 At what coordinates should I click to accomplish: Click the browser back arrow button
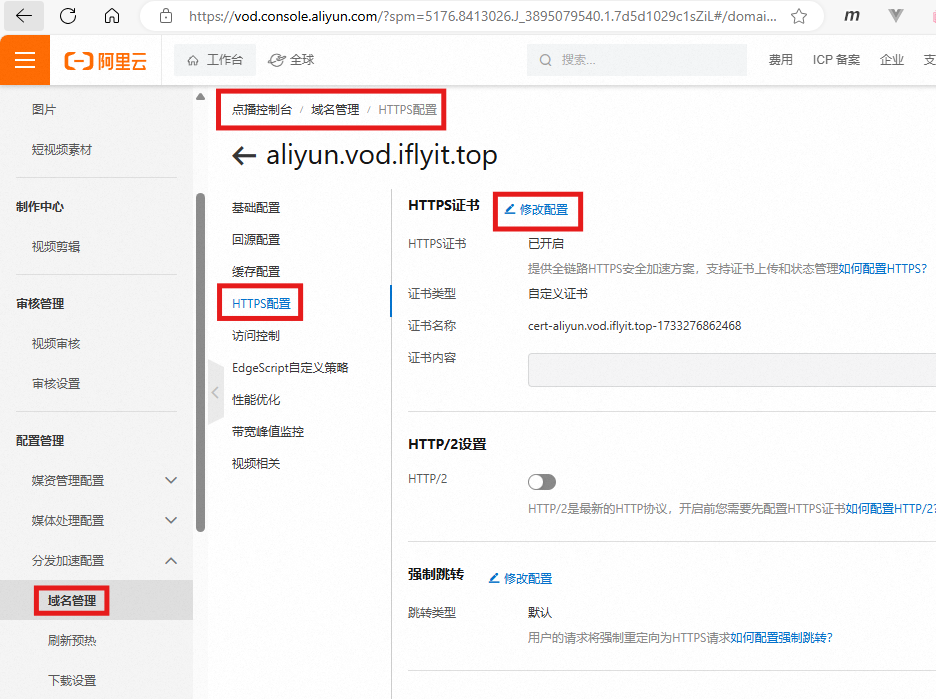click(24, 16)
